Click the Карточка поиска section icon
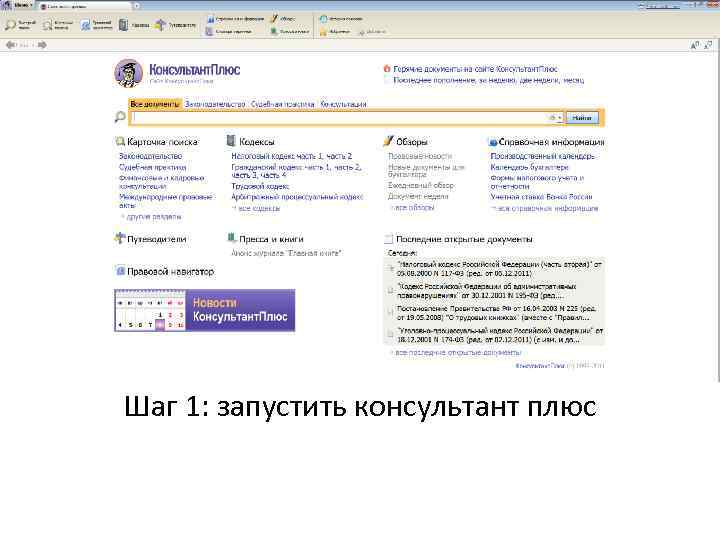This screenshot has height=540, width=720. pos(120,141)
